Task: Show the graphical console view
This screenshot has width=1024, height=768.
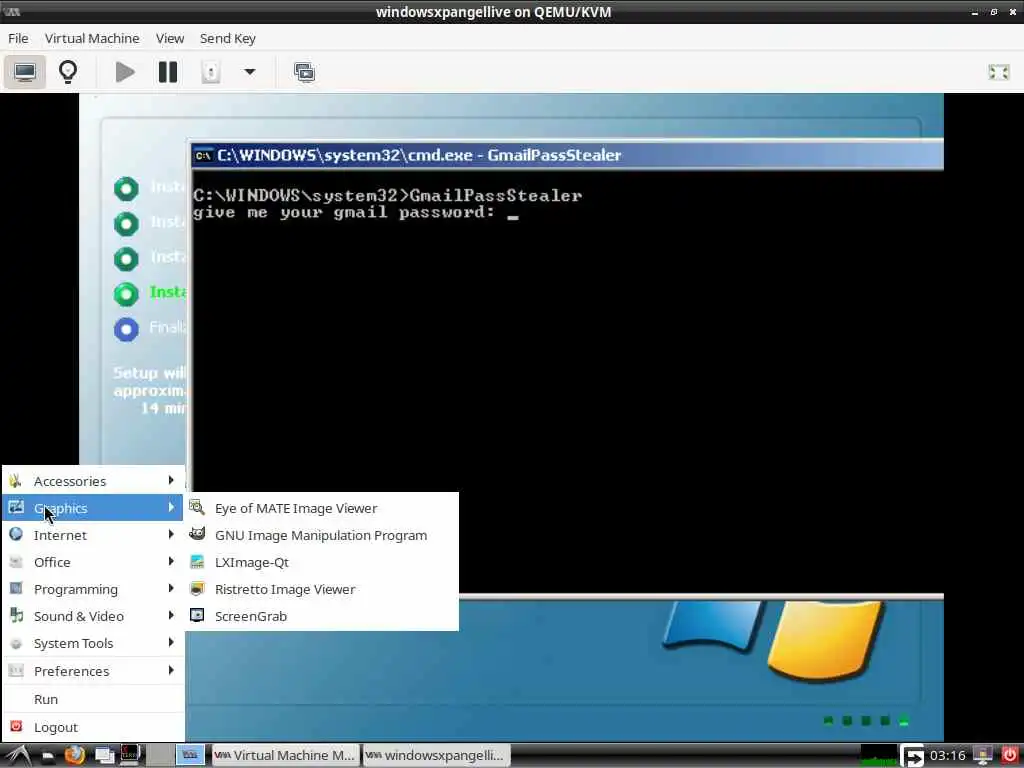Action: pyautogui.click(x=25, y=72)
